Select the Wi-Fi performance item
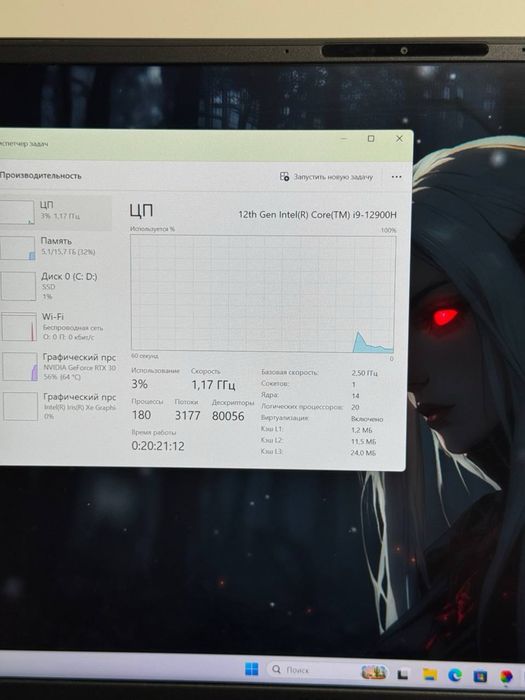 [58, 326]
